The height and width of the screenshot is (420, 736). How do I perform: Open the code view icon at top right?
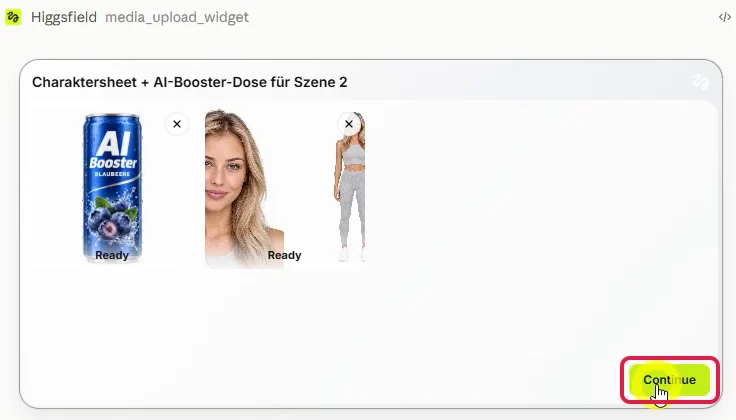(725, 17)
